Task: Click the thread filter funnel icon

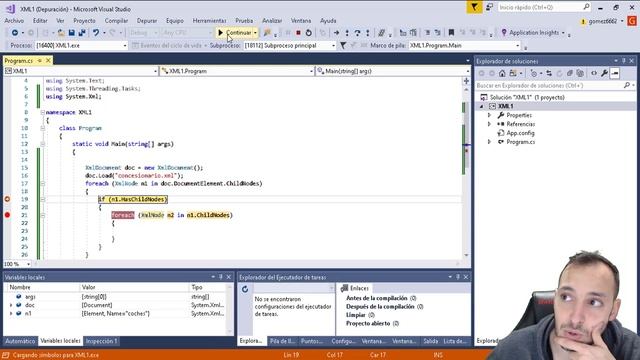Action: click(x=343, y=46)
